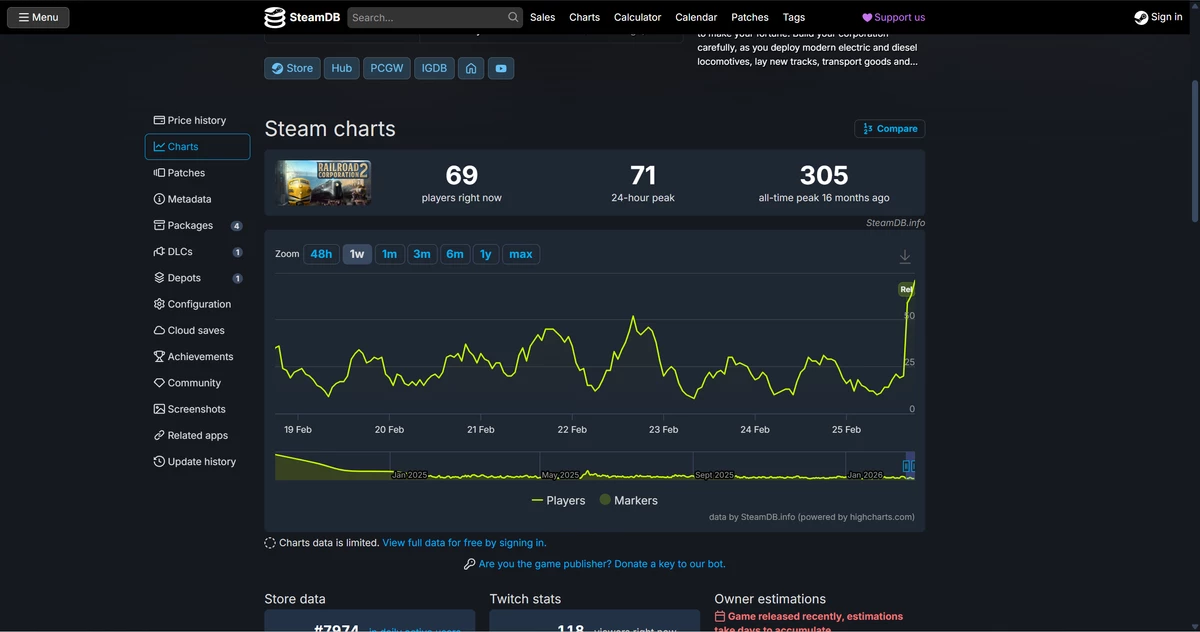This screenshot has width=1200, height=632.
Task: Open Price history in sidebar
Action: coord(196,120)
